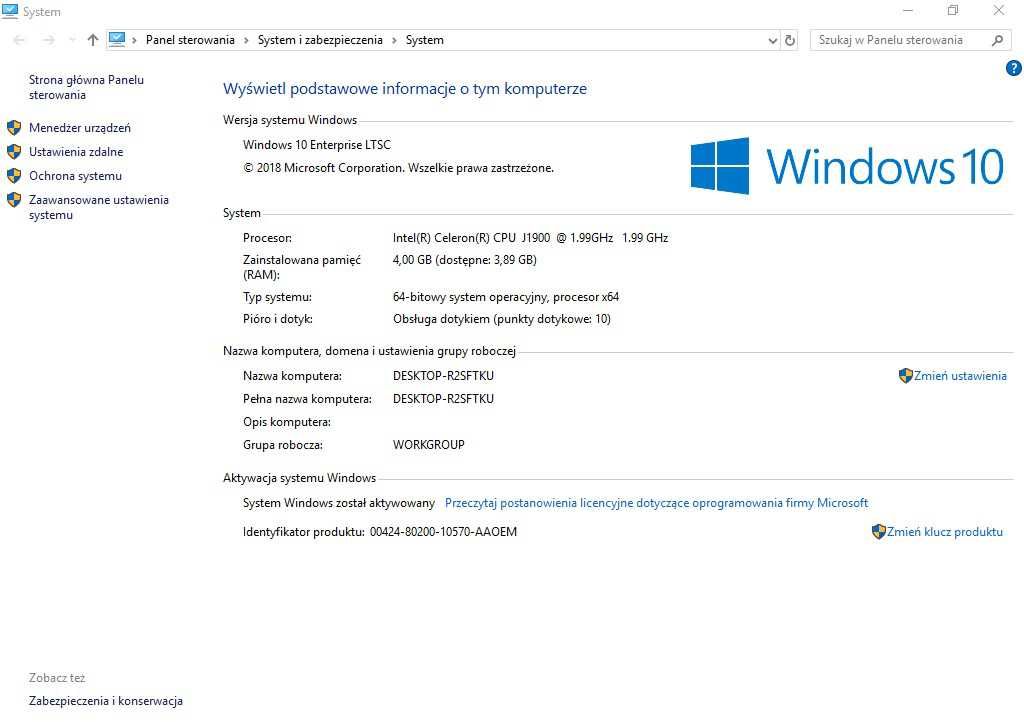Open System i zabezpieczenia breadcrumb

point(320,40)
